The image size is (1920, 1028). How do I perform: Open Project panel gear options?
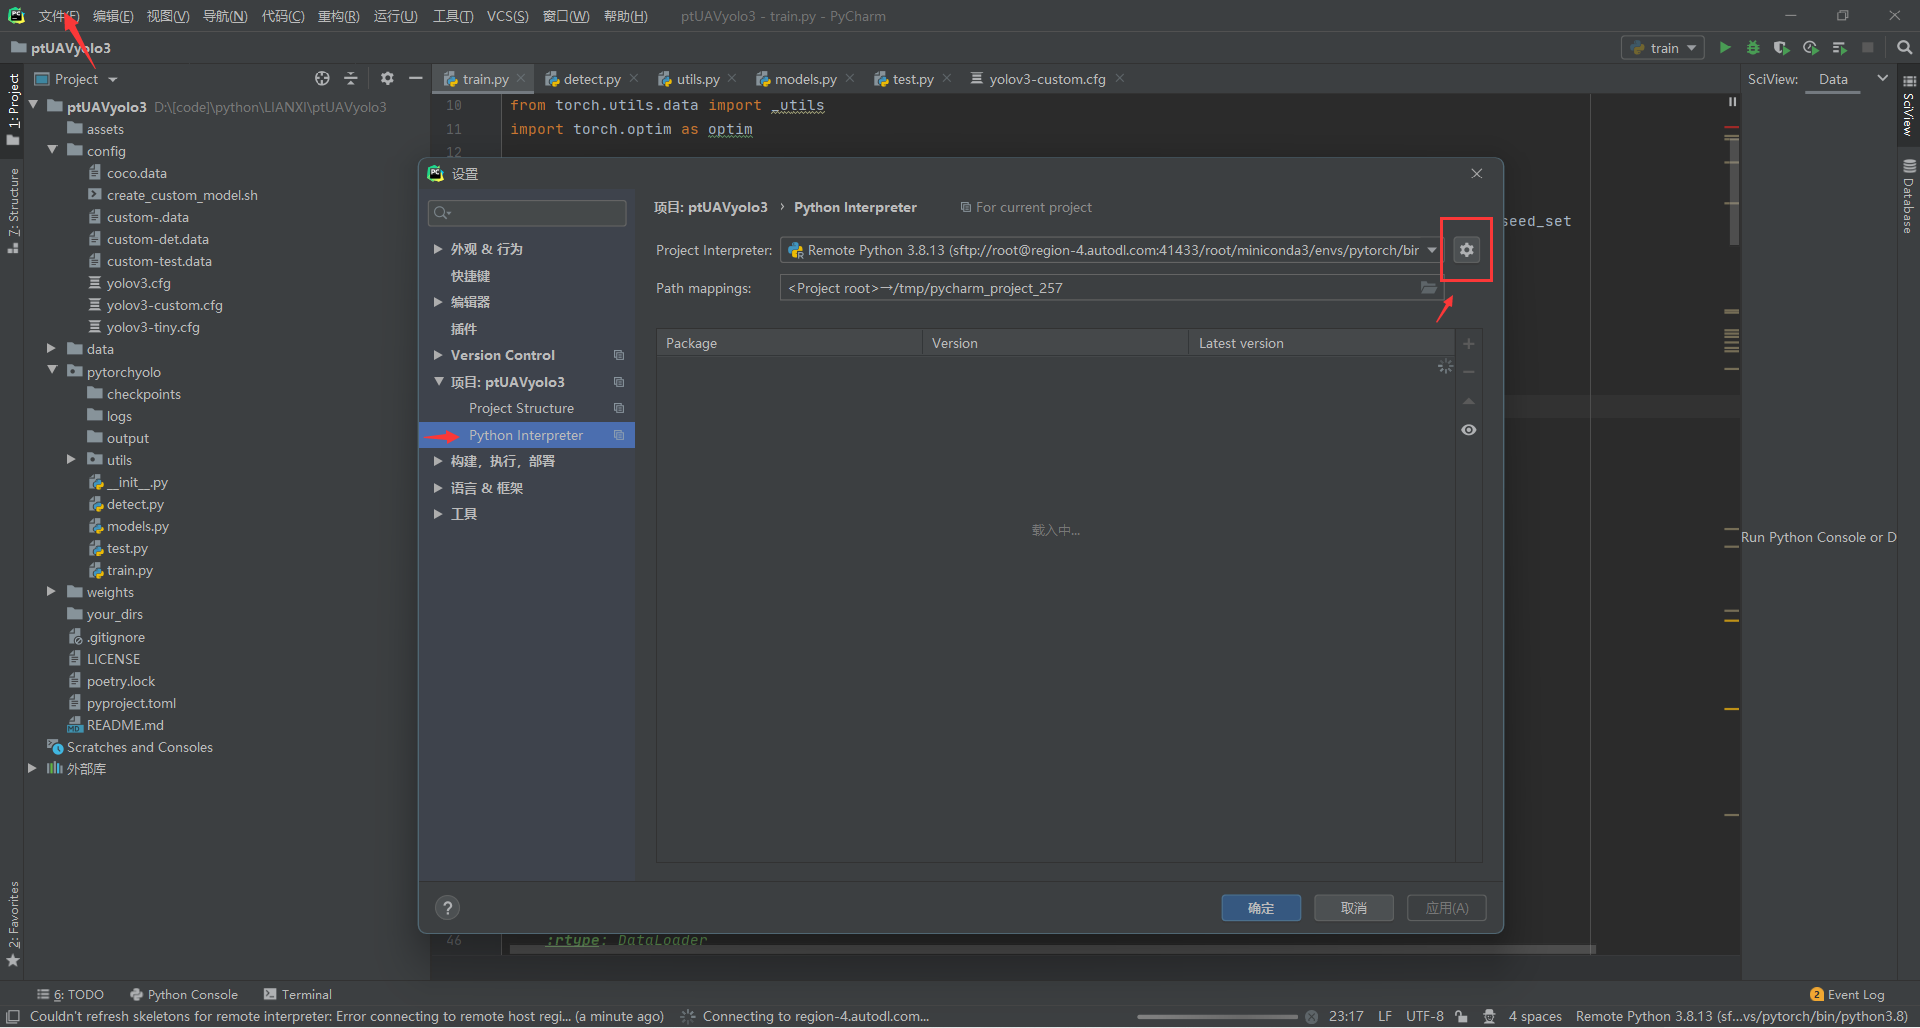point(387,78)
